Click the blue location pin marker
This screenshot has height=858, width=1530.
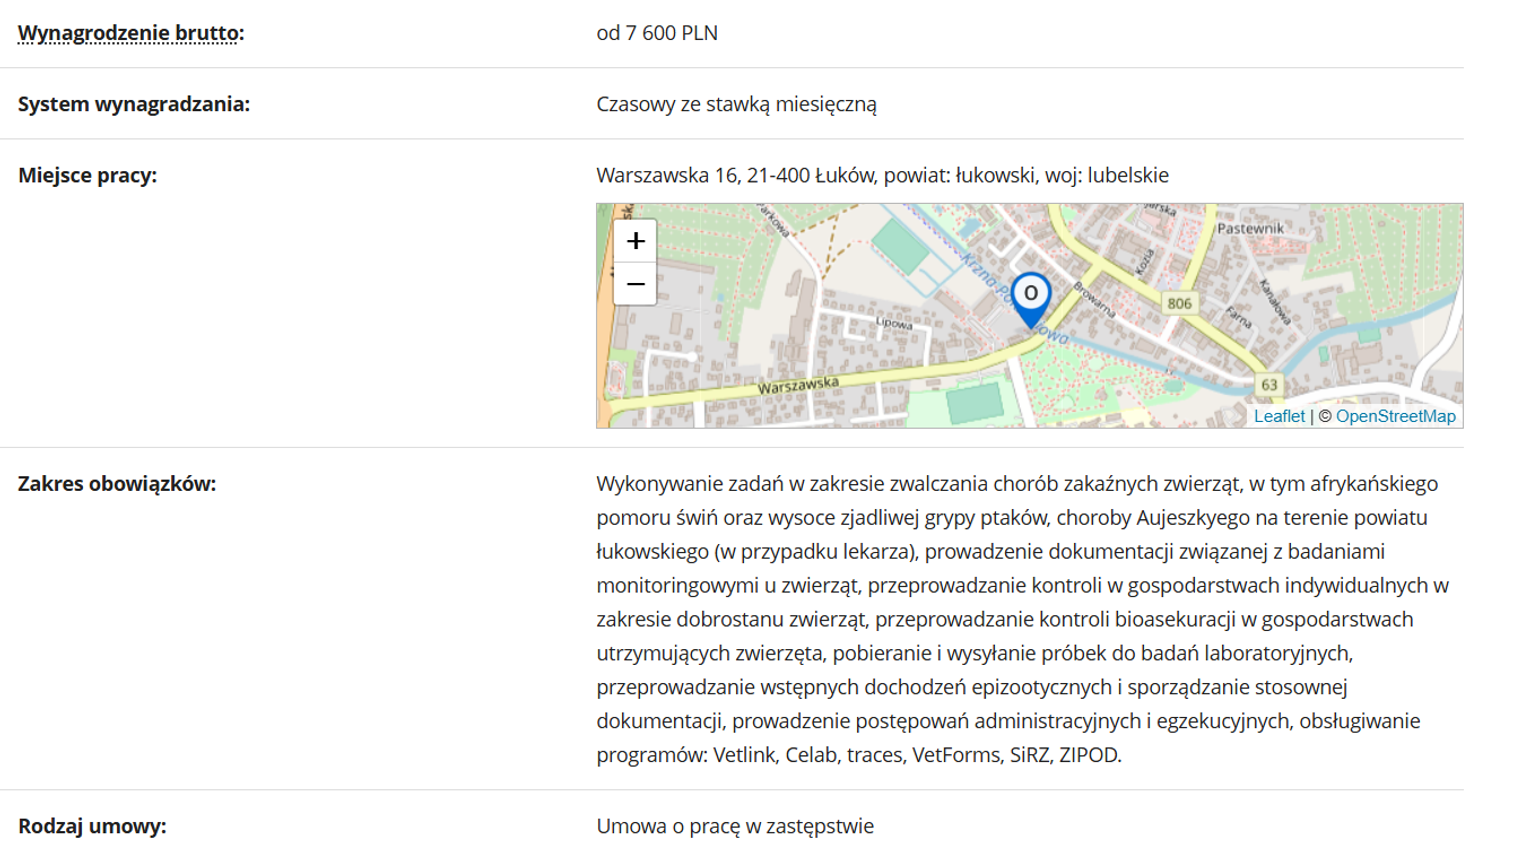click(1030, 297)
